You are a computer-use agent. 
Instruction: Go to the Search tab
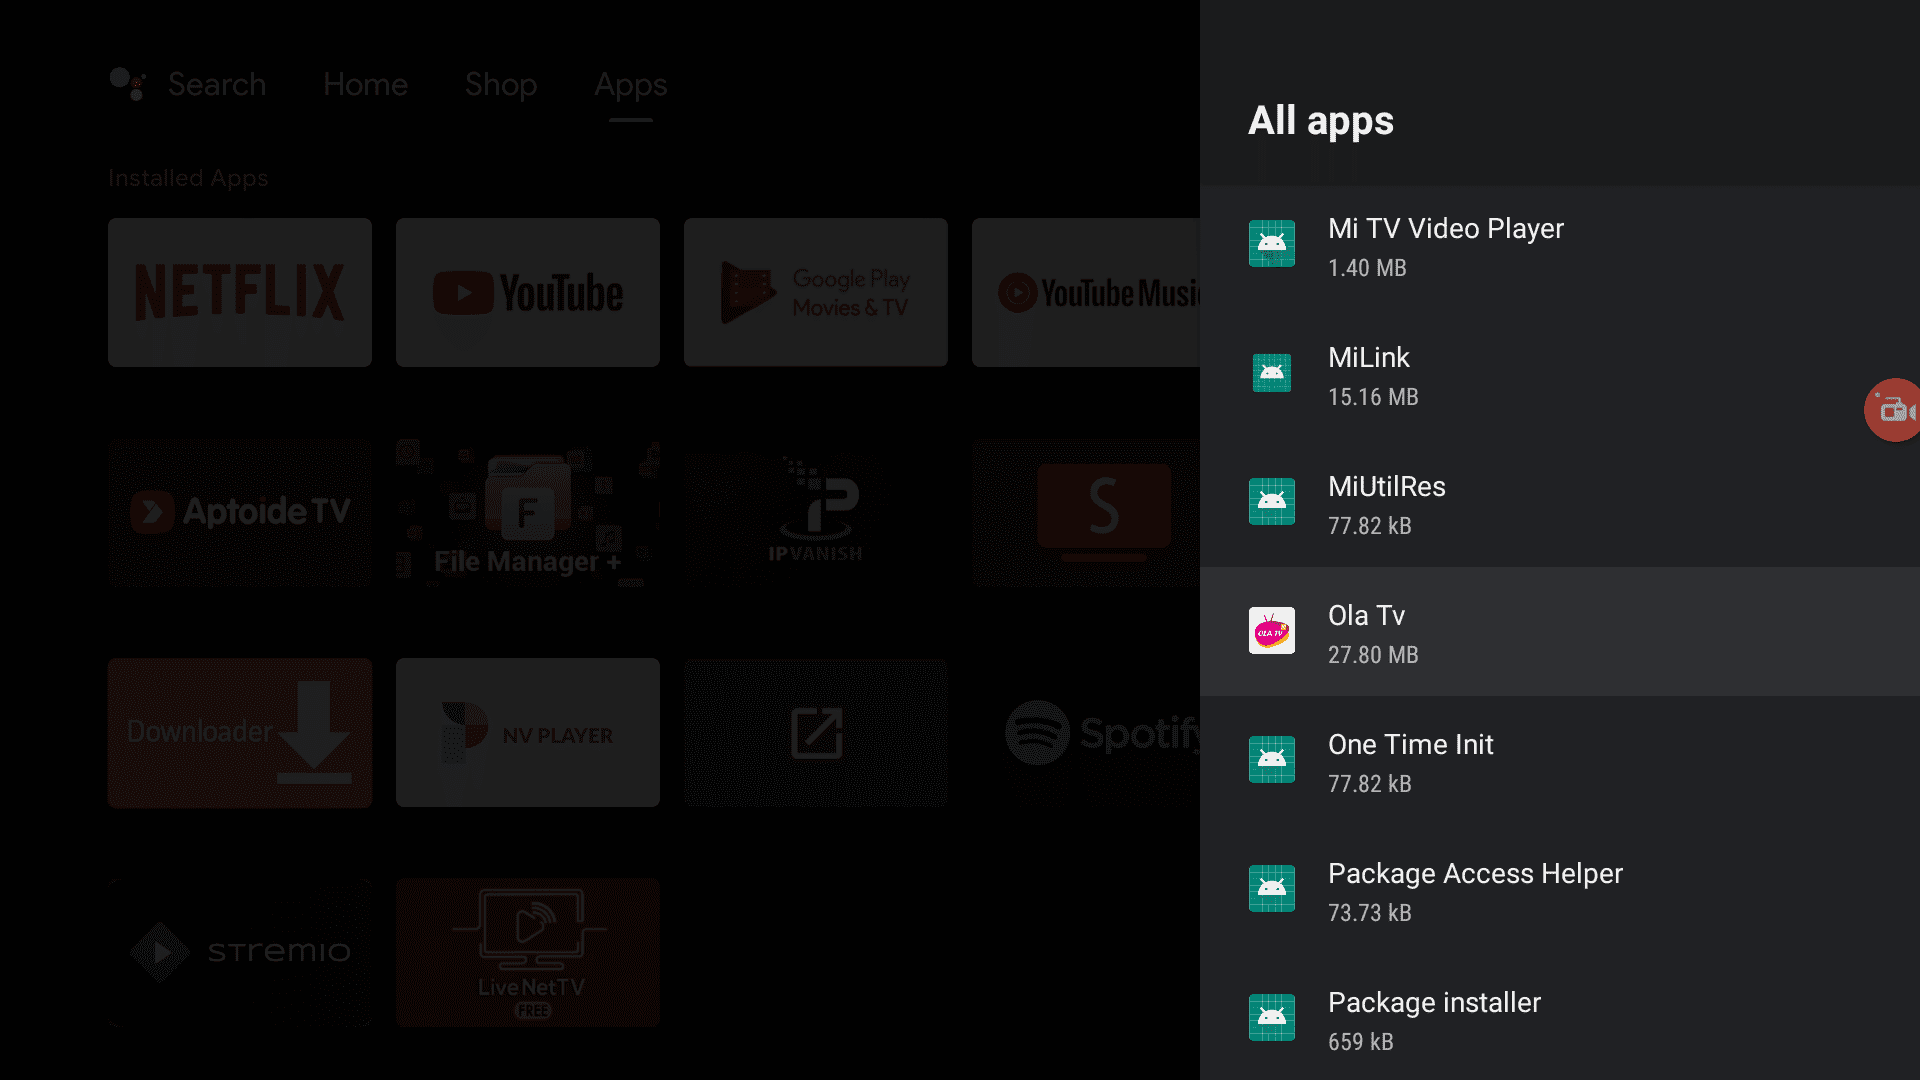tap(217, 84)
